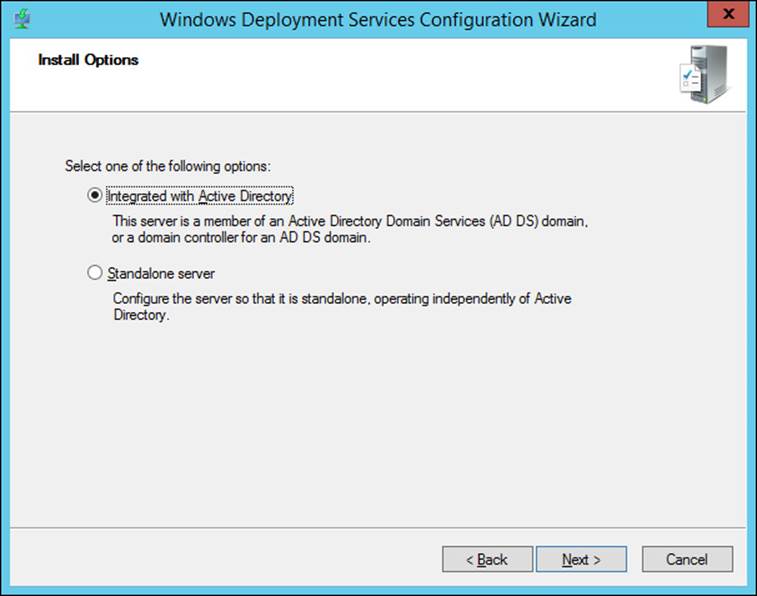The width and height of the screenshot is (757, 596).
Task: Click the AD DS domain member description text
Action: [x=350, y=229]
